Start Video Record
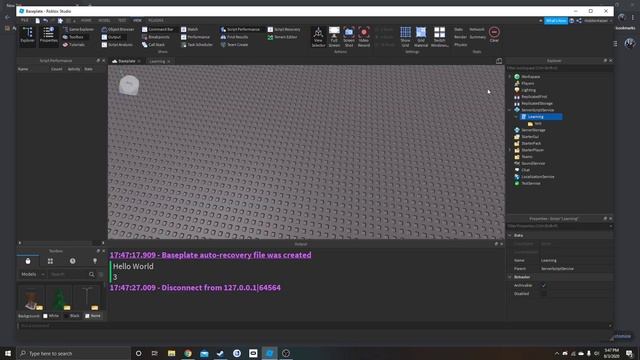This screenshot has height=360, width=640. [x=364, y=37]
